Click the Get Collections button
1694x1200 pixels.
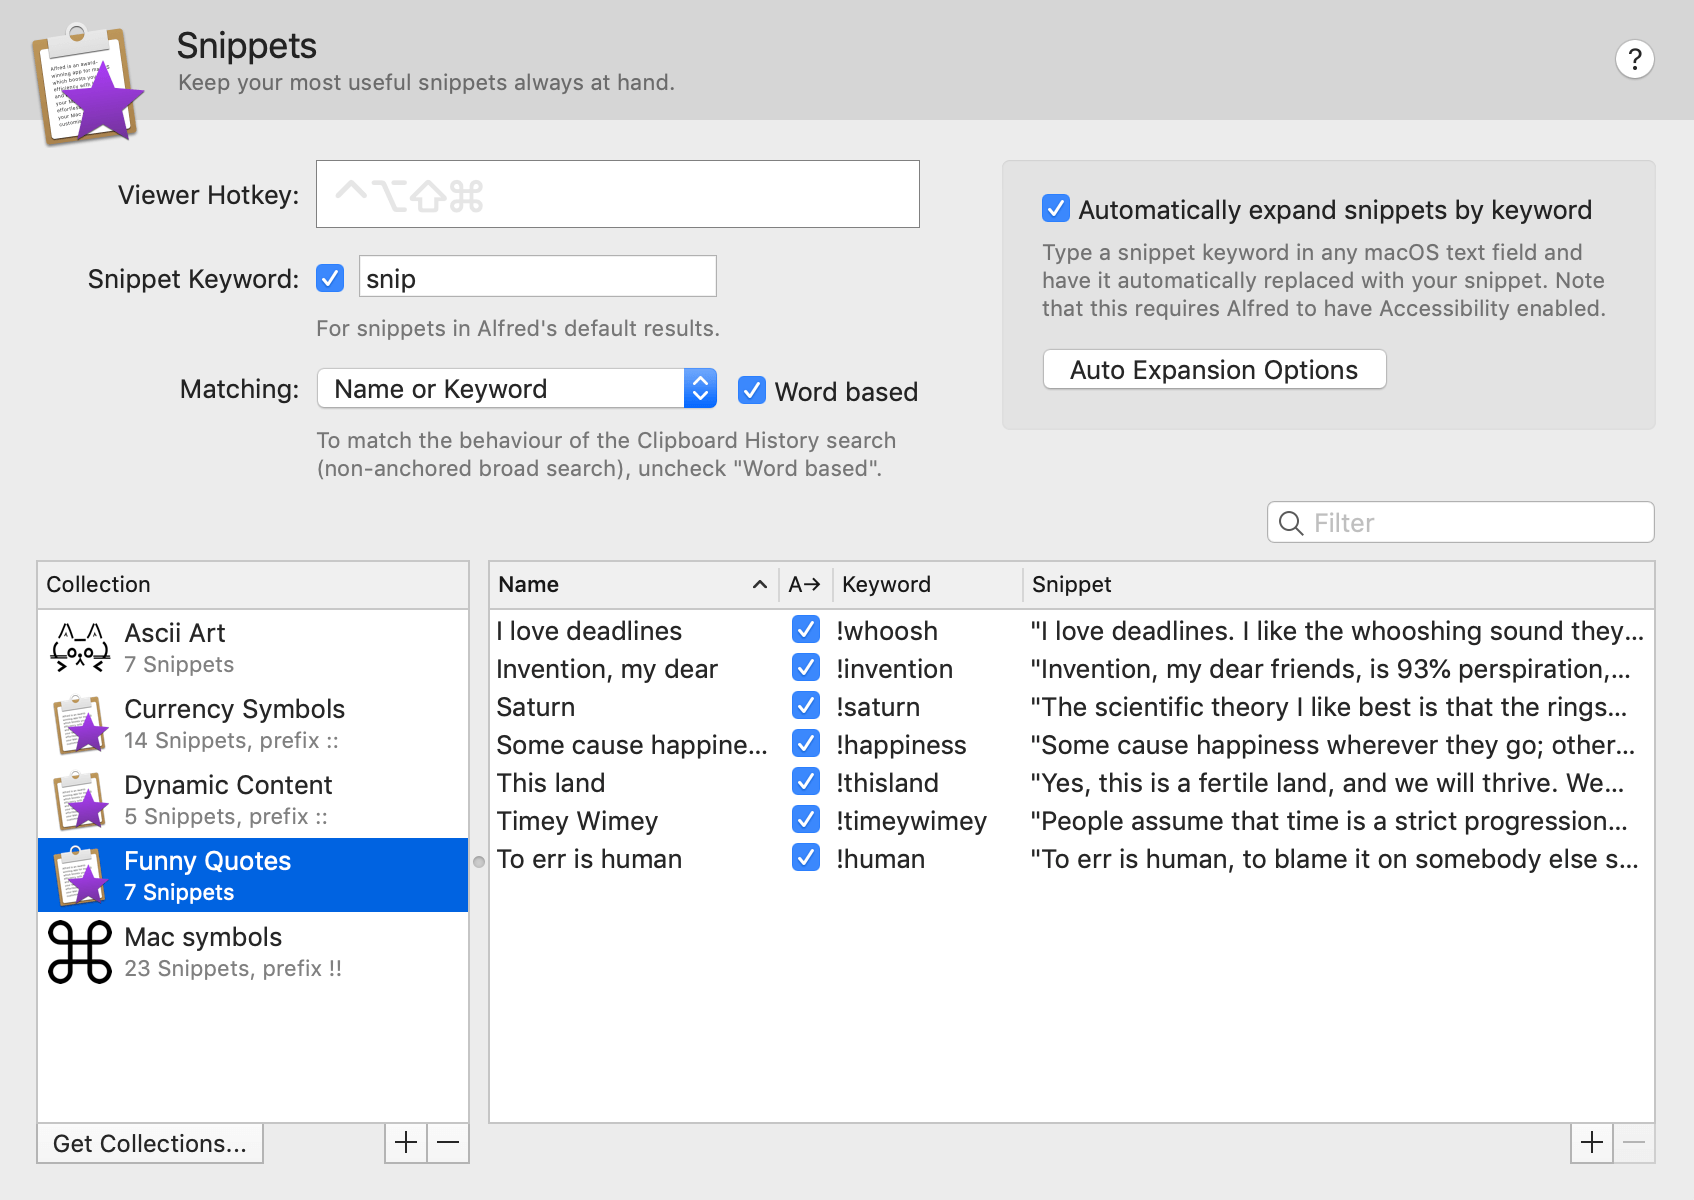coord(149,1143)
